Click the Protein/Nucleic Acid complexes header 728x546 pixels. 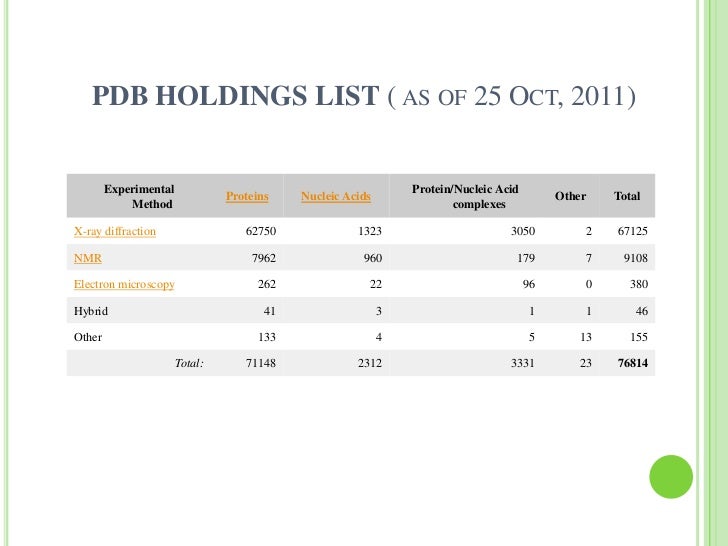pyautogui.click(x=465, y=196)
